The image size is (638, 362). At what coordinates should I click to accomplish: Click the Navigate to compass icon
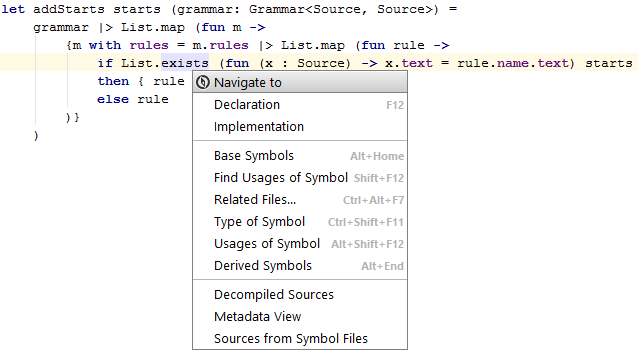pyautogui.click(x=203, y=82)
